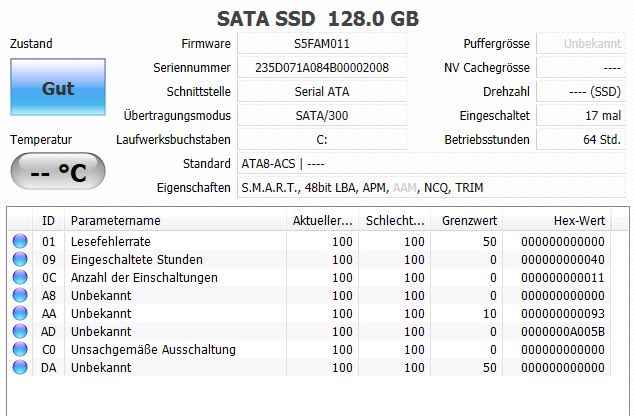Click the status orb for Eingeschaltete Stunden
This screenshot has height=416, width=634.
point(20,259)
